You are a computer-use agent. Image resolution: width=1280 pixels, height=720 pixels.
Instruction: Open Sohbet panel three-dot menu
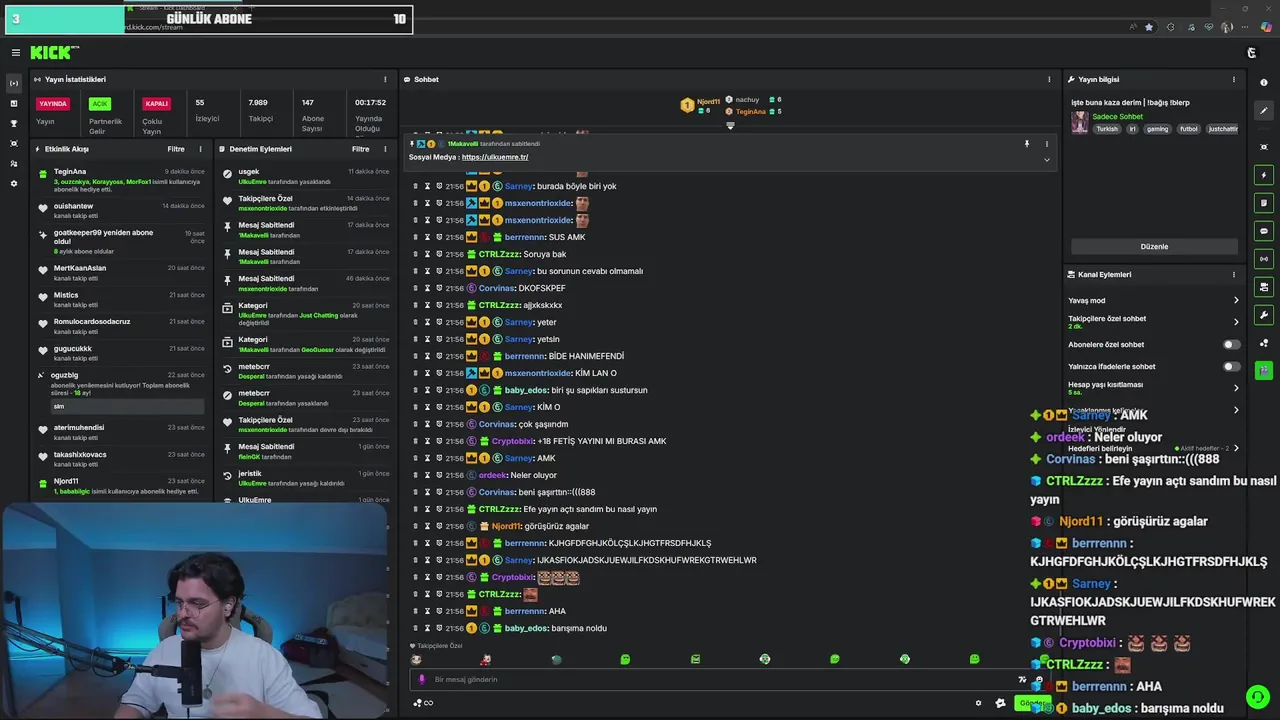click(x=1049, y=79)
